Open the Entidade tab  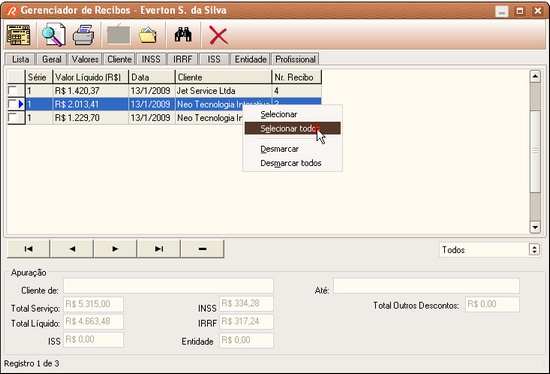point(250,59)
